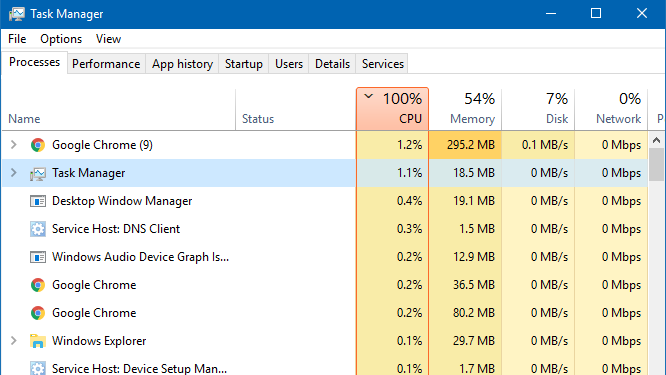
Task: Click the 80.2 MB memory cell
Action: pyautogui.click(x=465, y=313)
